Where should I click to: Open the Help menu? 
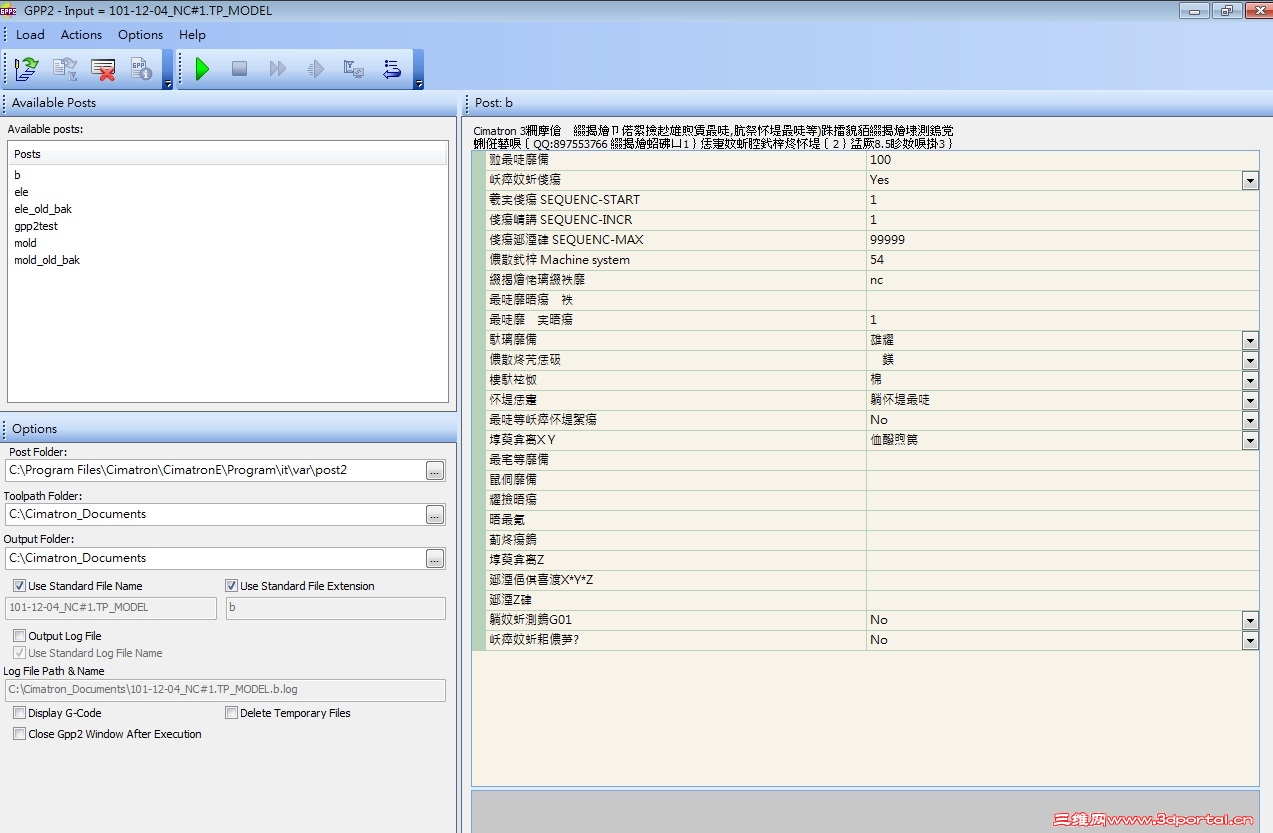192,34
